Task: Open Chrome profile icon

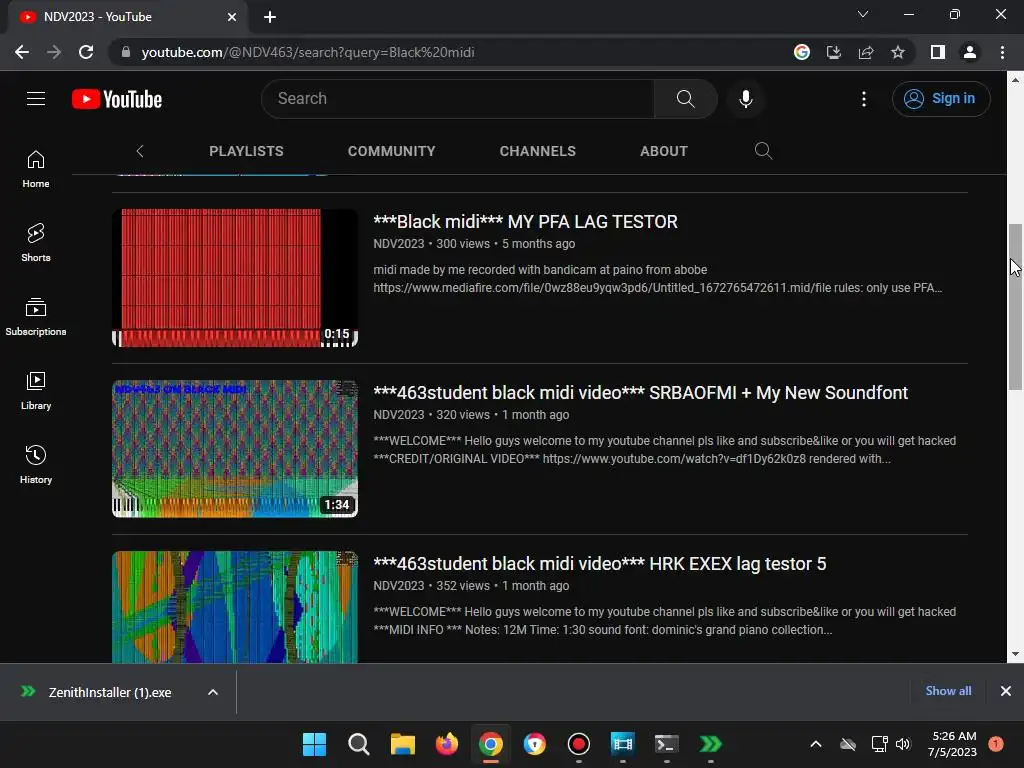Action: tap(970, 52)
